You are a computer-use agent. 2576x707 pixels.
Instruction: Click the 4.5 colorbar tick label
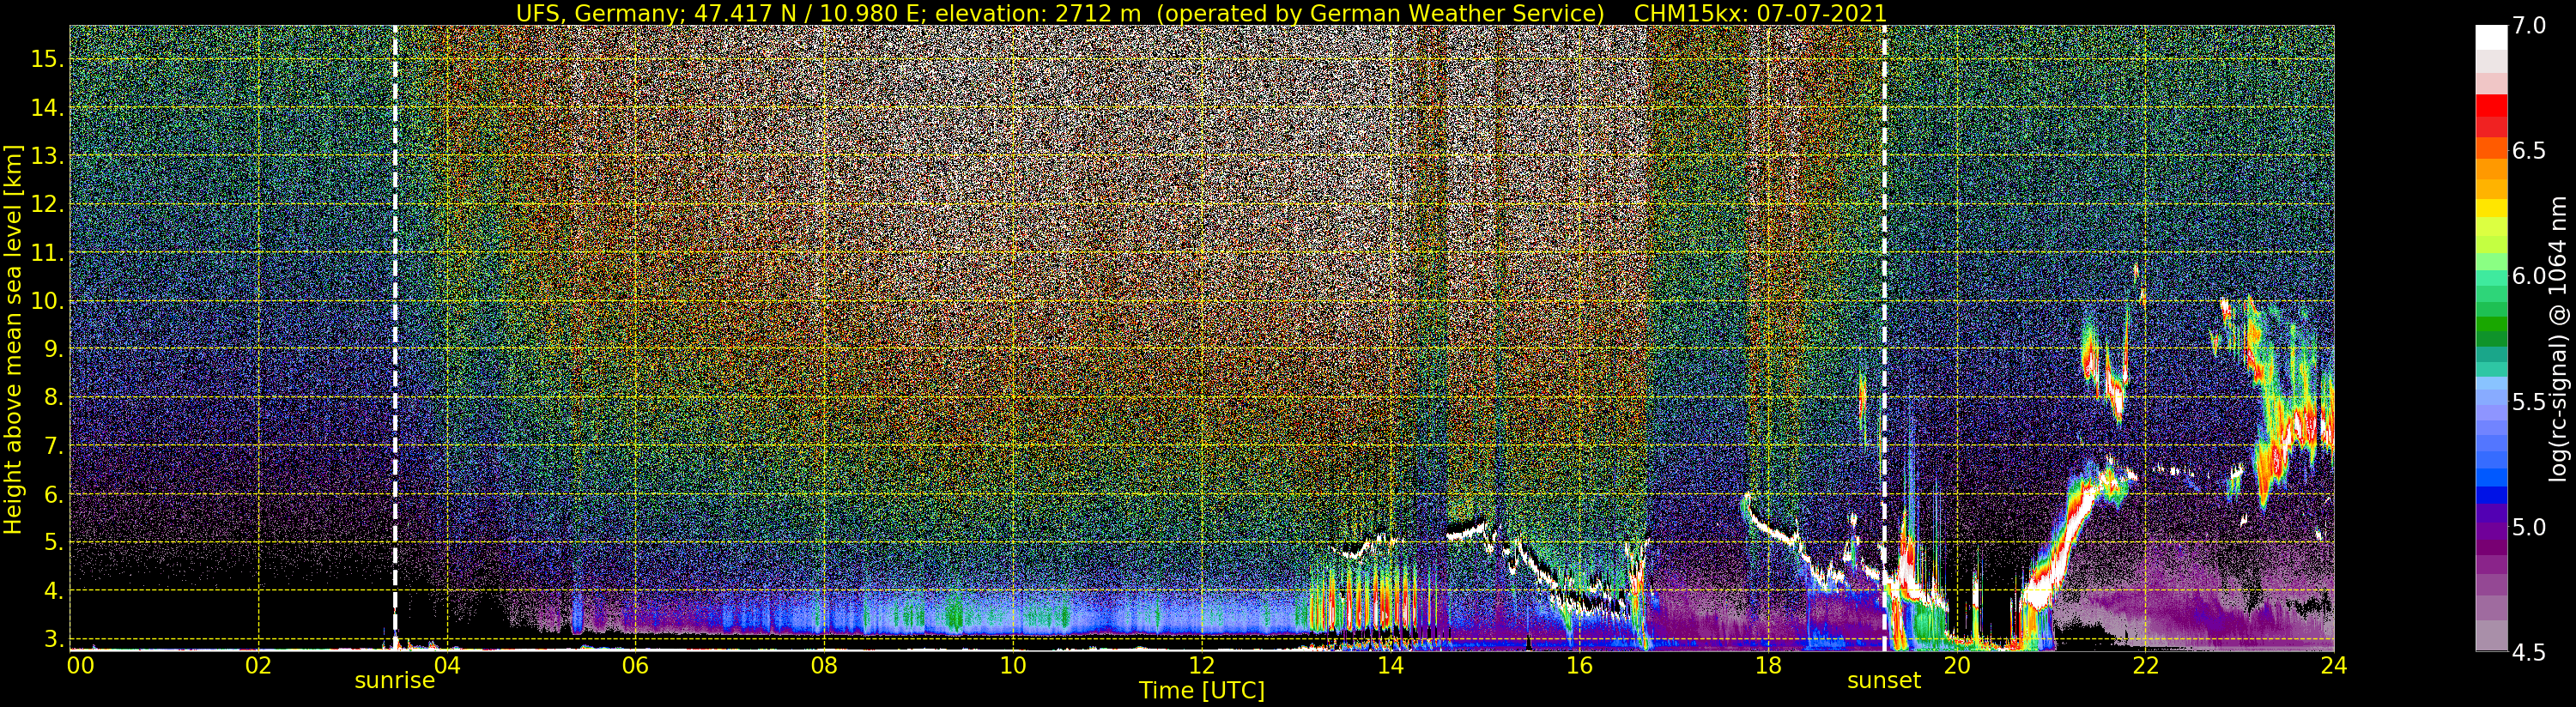[x=2529, y=653]
